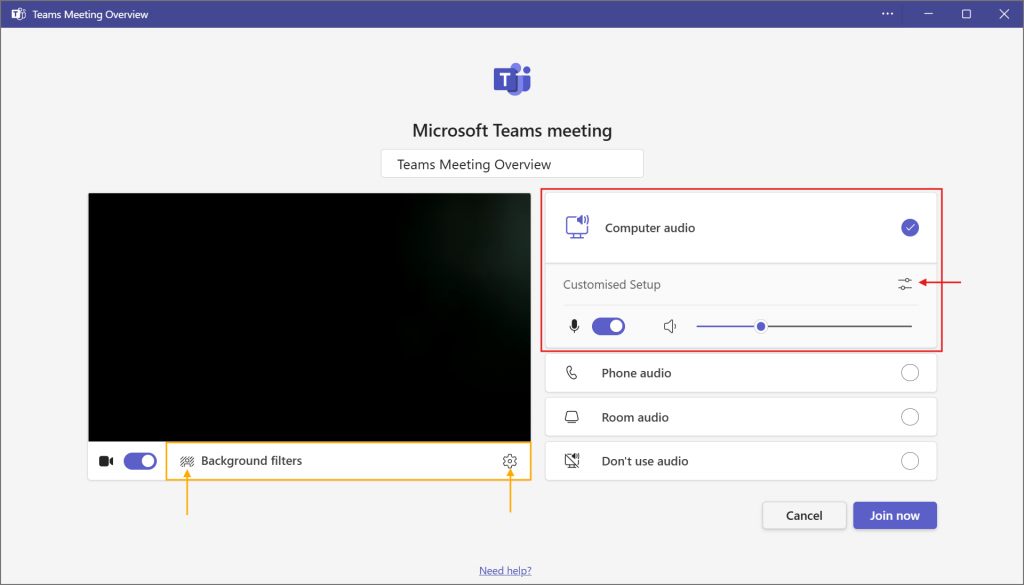Click the microphone icon
The height and width of the screenshot is (585, 1024).
(x=574, y=326)
